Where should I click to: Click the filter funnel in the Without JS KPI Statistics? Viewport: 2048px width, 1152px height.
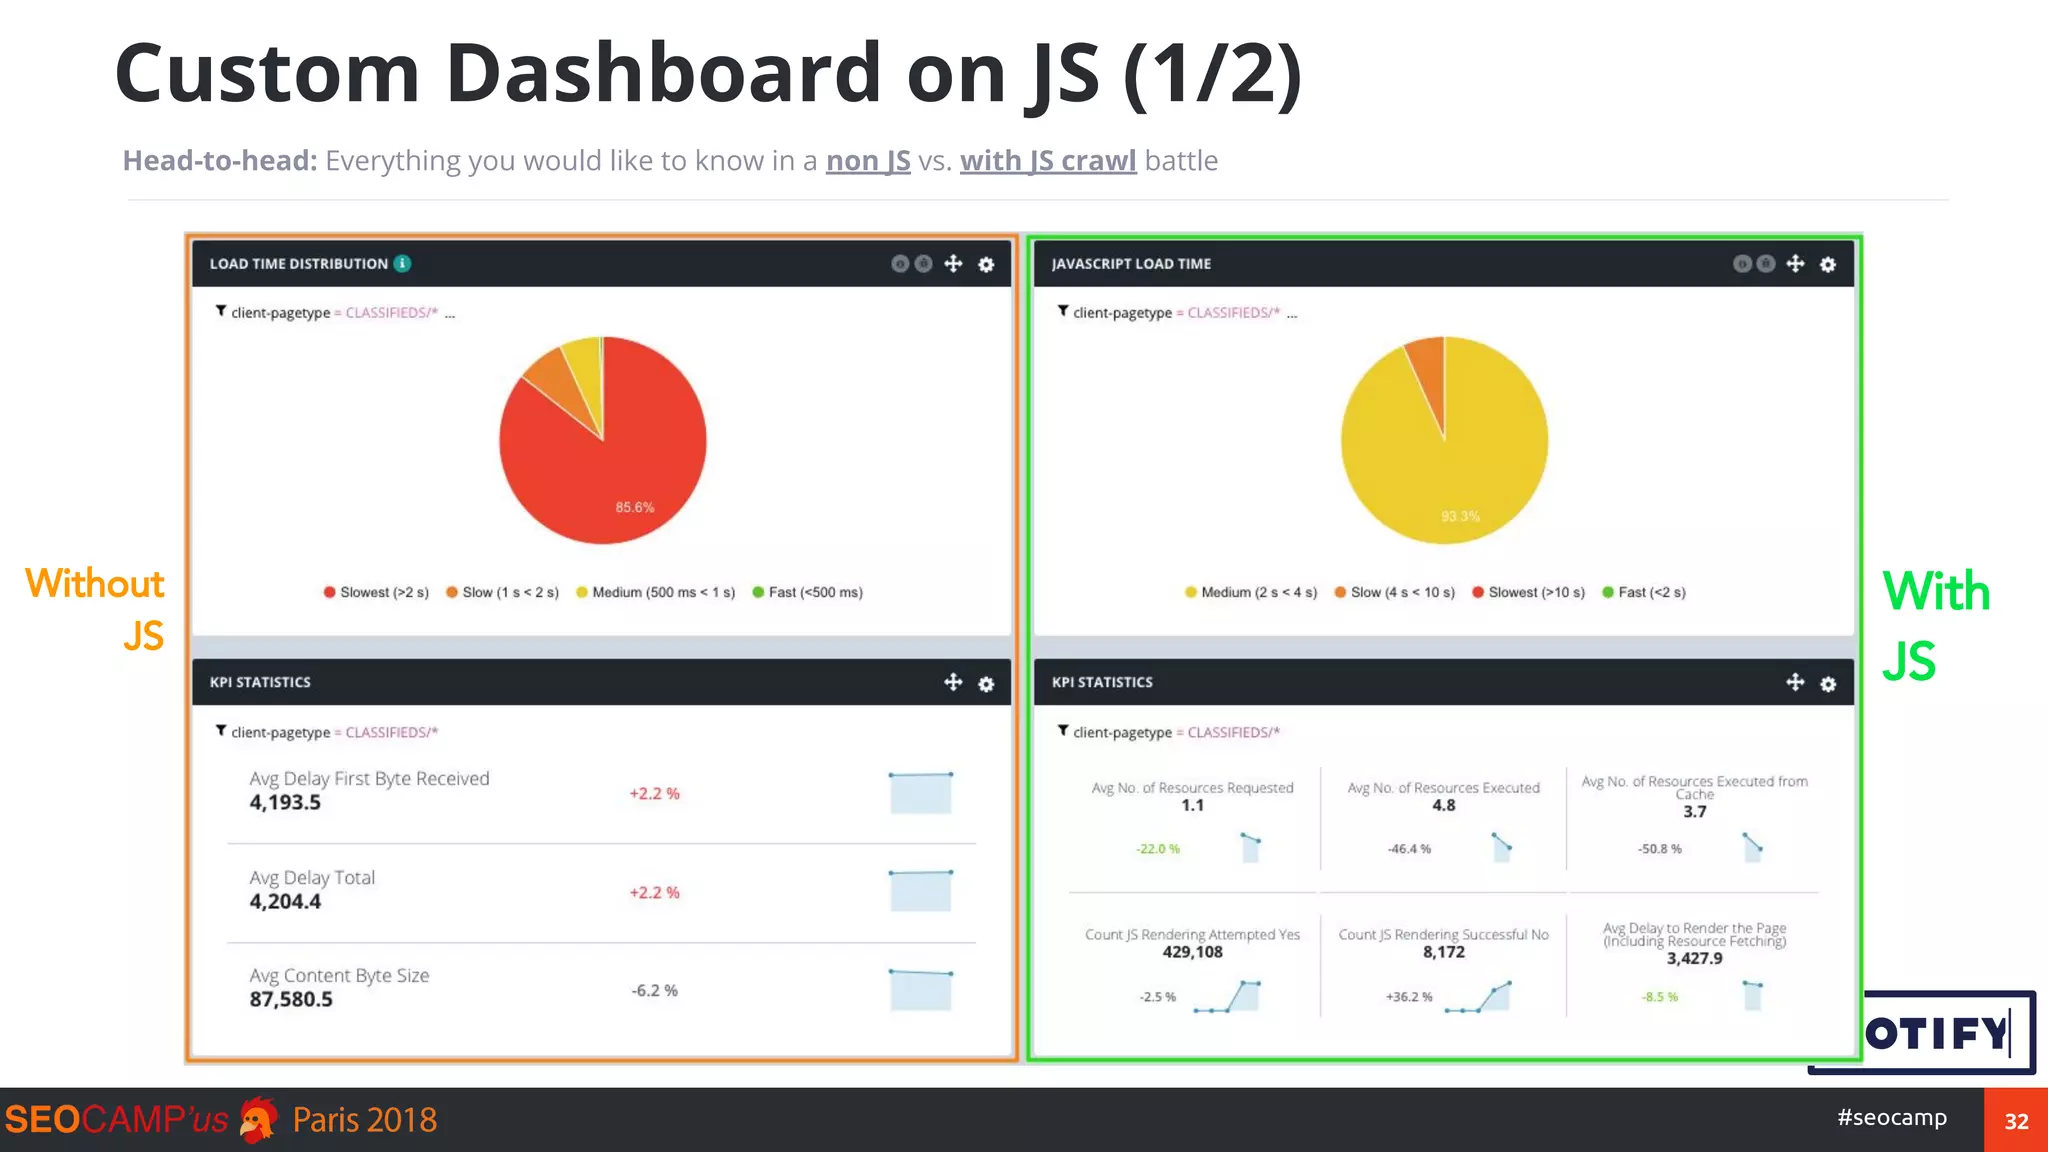coord(221,731)
